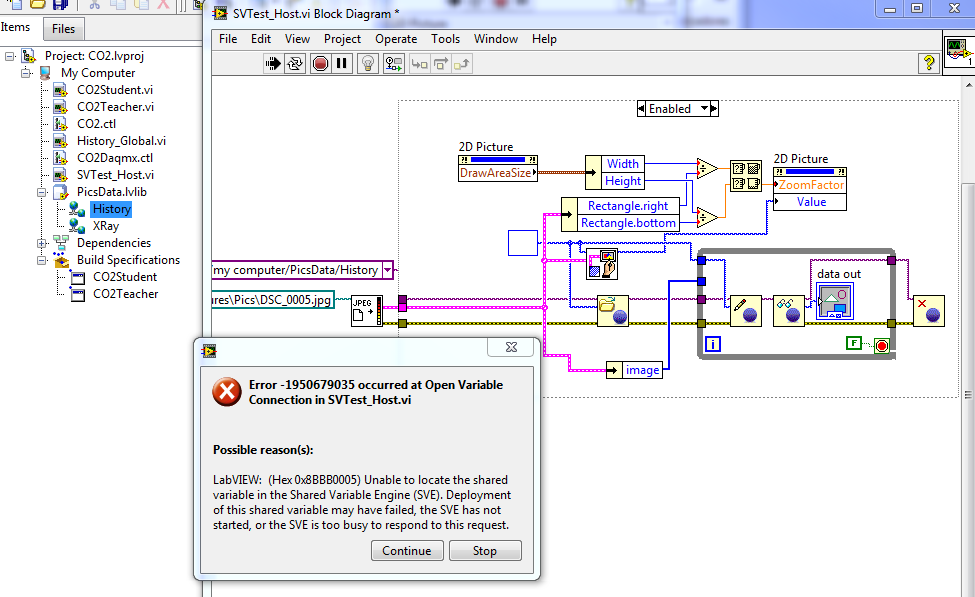This screenshot has height=597, width=975.
Task: Click the DSC_0005.jpg file path constant
Action: (x=272, y=300)
